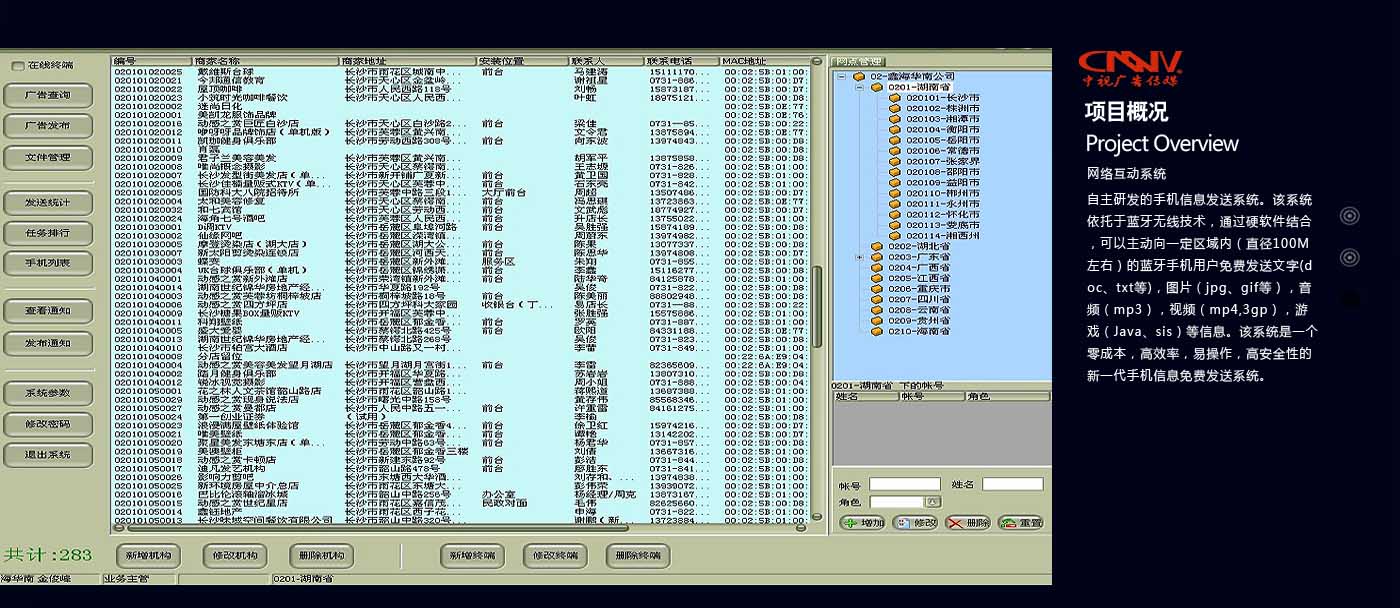Select the 020101-长沙市 folder icon
1400x608 pixels.
coord(895,98)
